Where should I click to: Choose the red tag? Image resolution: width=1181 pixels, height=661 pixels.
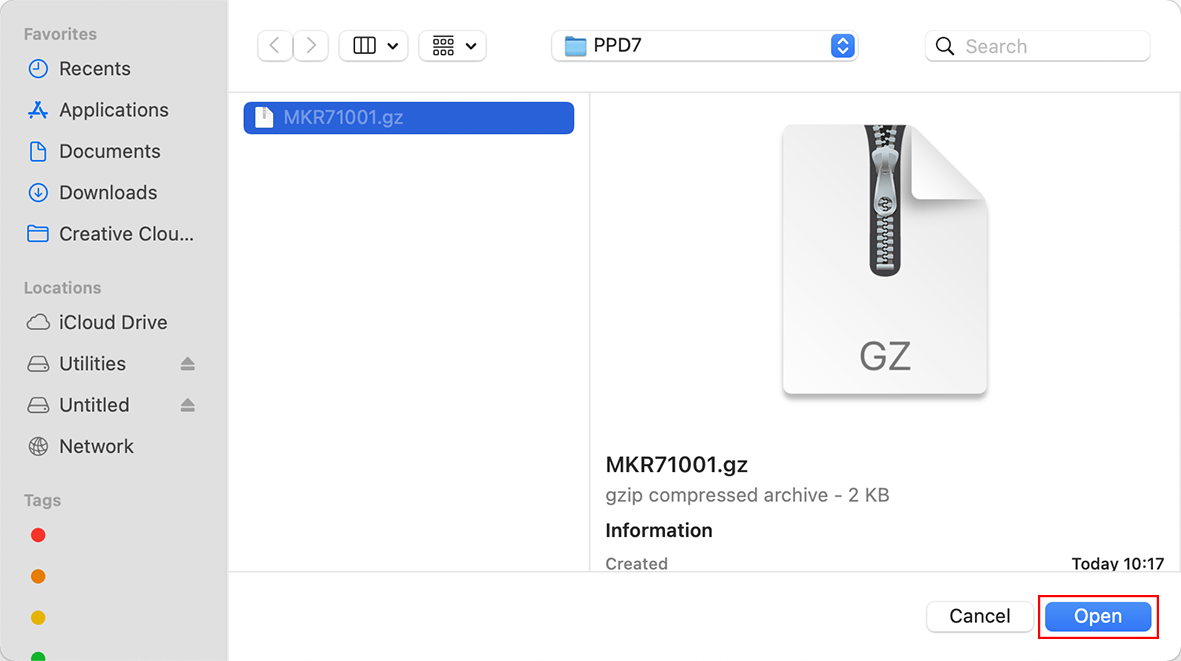pos(38,535)
